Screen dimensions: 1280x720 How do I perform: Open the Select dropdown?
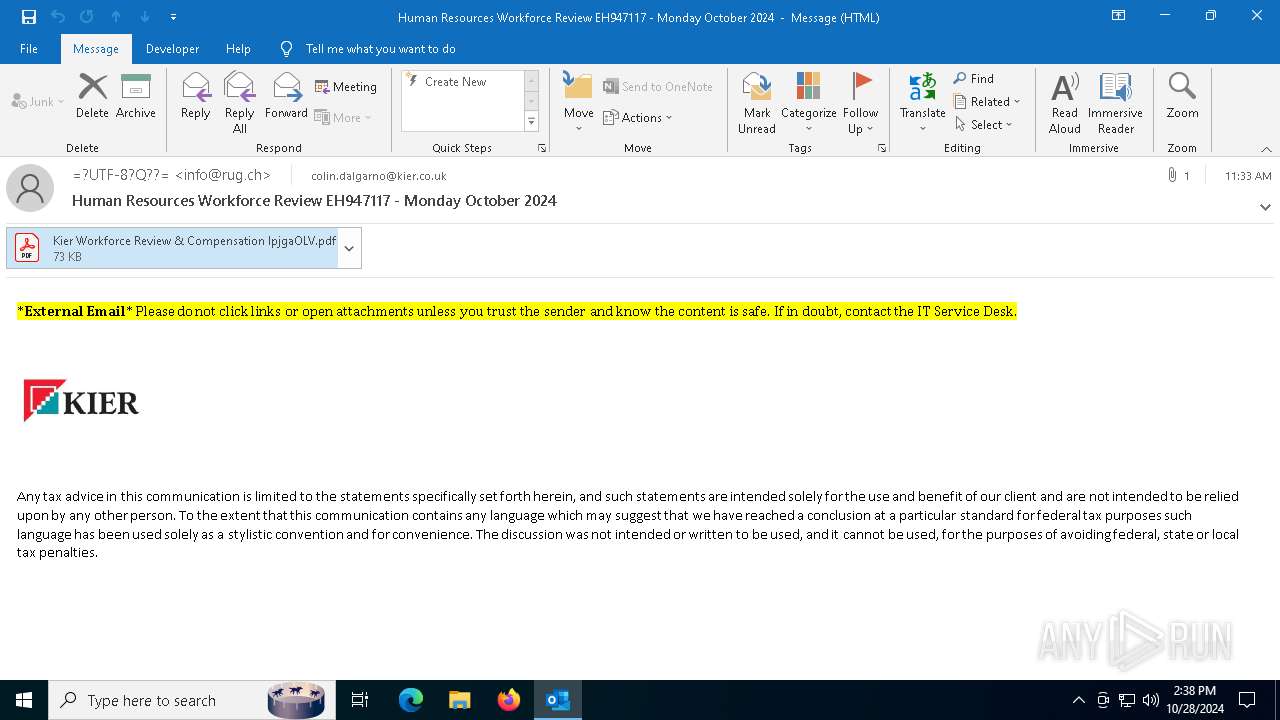[x=983, y=125]
